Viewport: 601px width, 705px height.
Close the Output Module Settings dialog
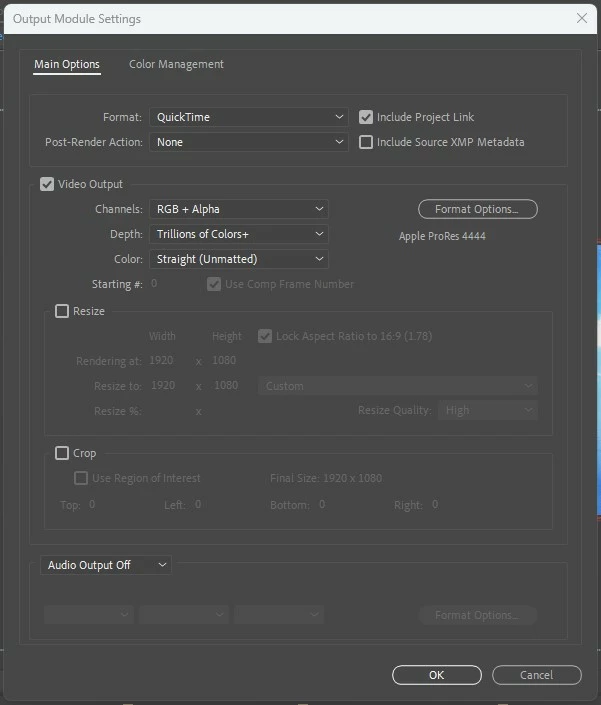[x=582, y=18]
